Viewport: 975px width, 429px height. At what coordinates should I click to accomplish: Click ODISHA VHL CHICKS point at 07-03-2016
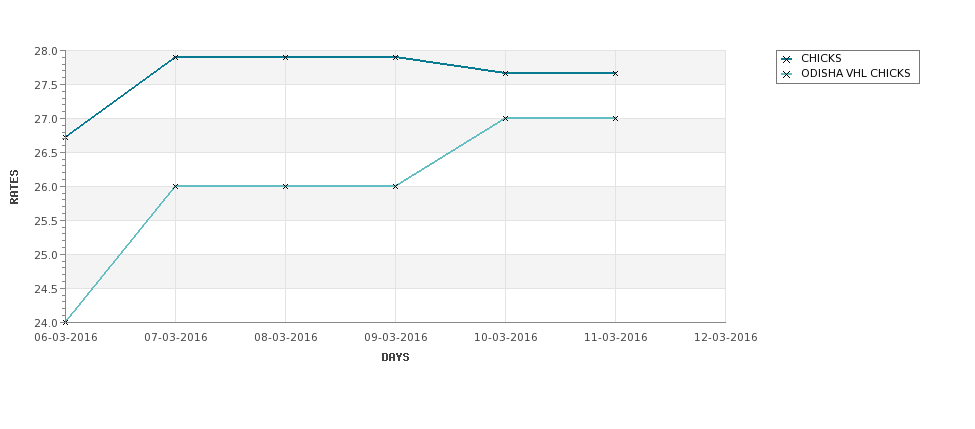pos(175,187)
